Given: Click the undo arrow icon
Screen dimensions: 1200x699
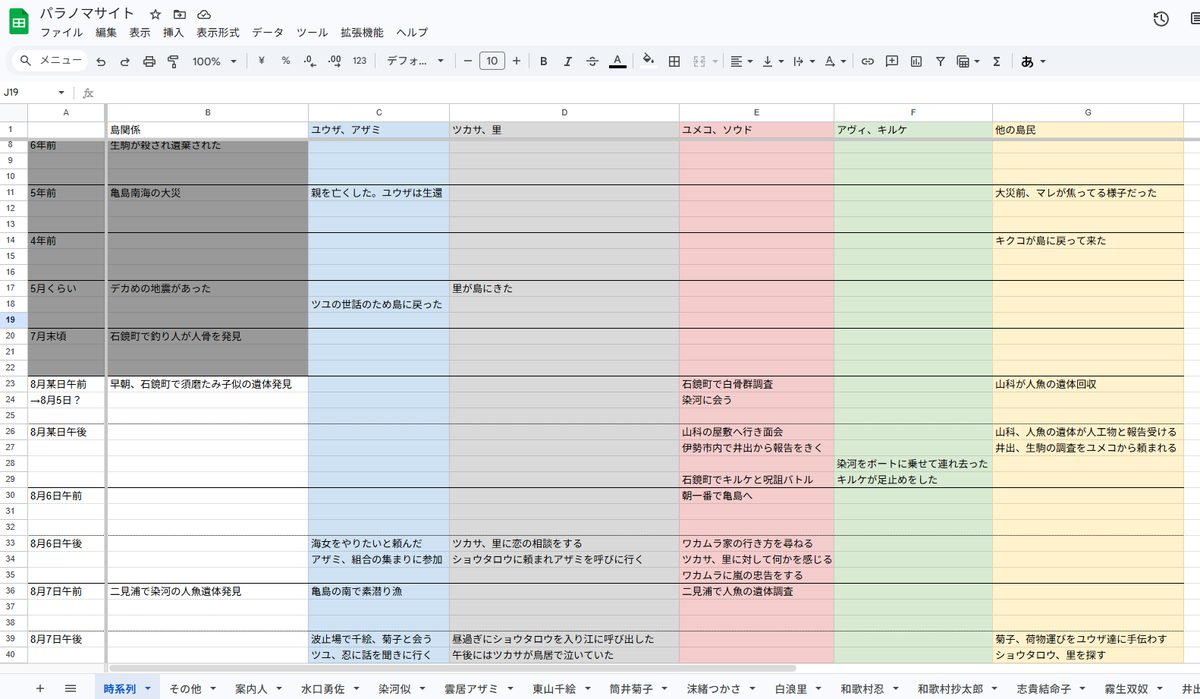Looking at the screenshot, I should click(x=101, y=61).
